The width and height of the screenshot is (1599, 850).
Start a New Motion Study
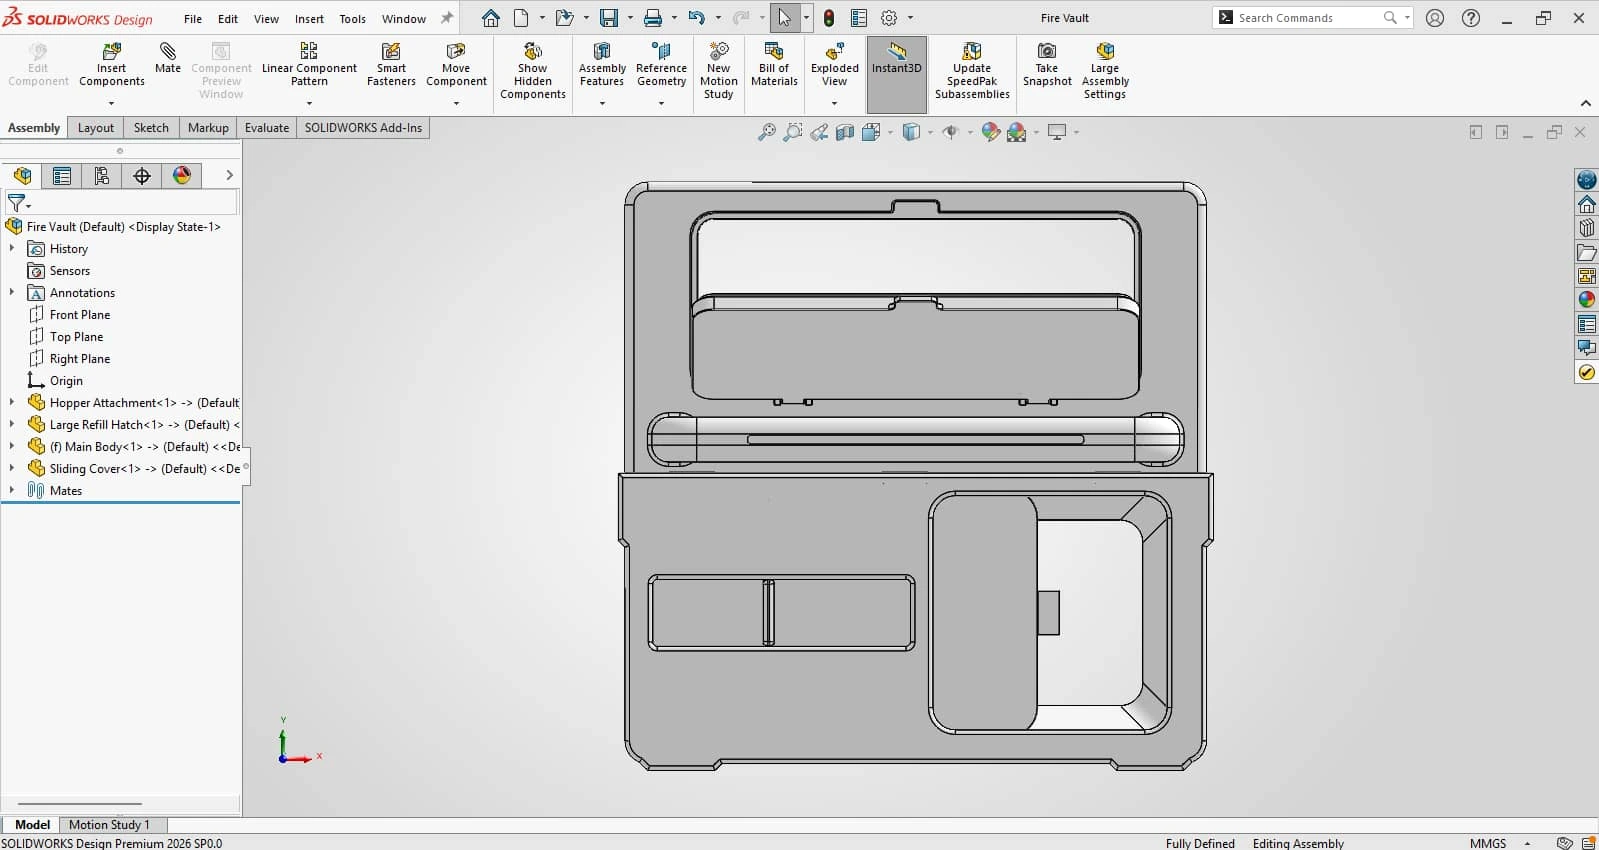718,71
